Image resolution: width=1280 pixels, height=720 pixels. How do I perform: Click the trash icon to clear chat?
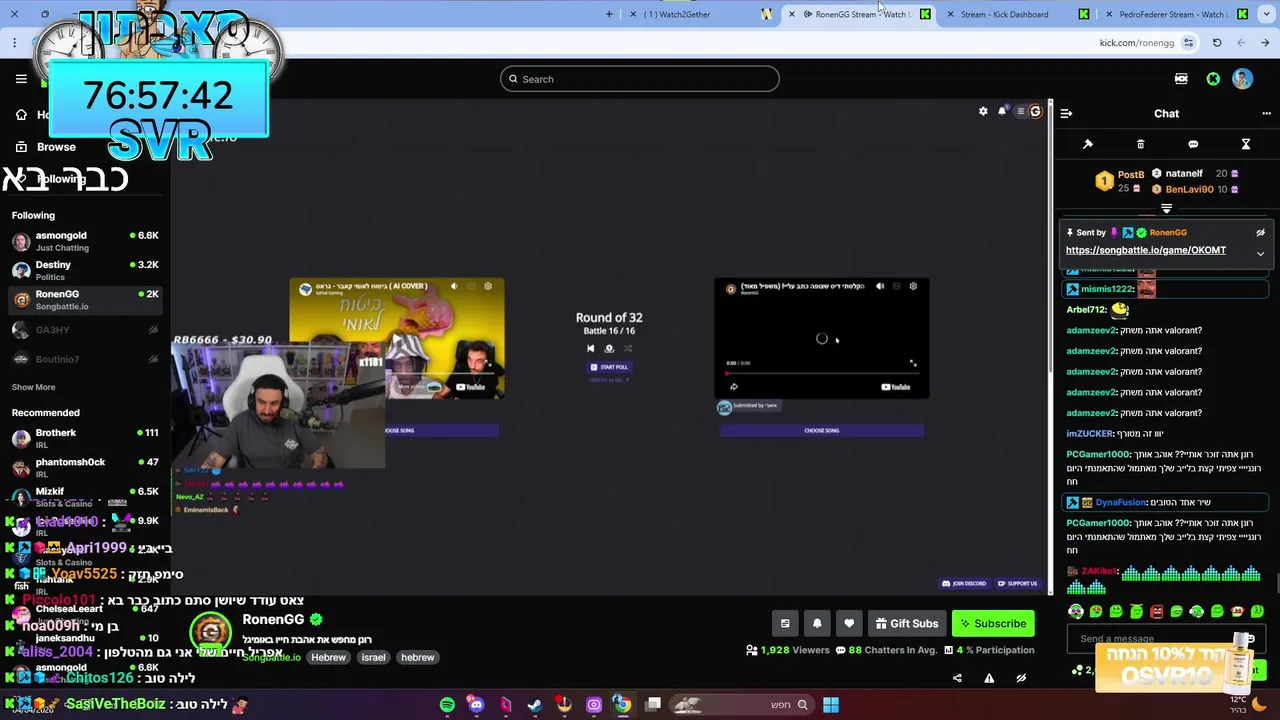coord(1140,144)
